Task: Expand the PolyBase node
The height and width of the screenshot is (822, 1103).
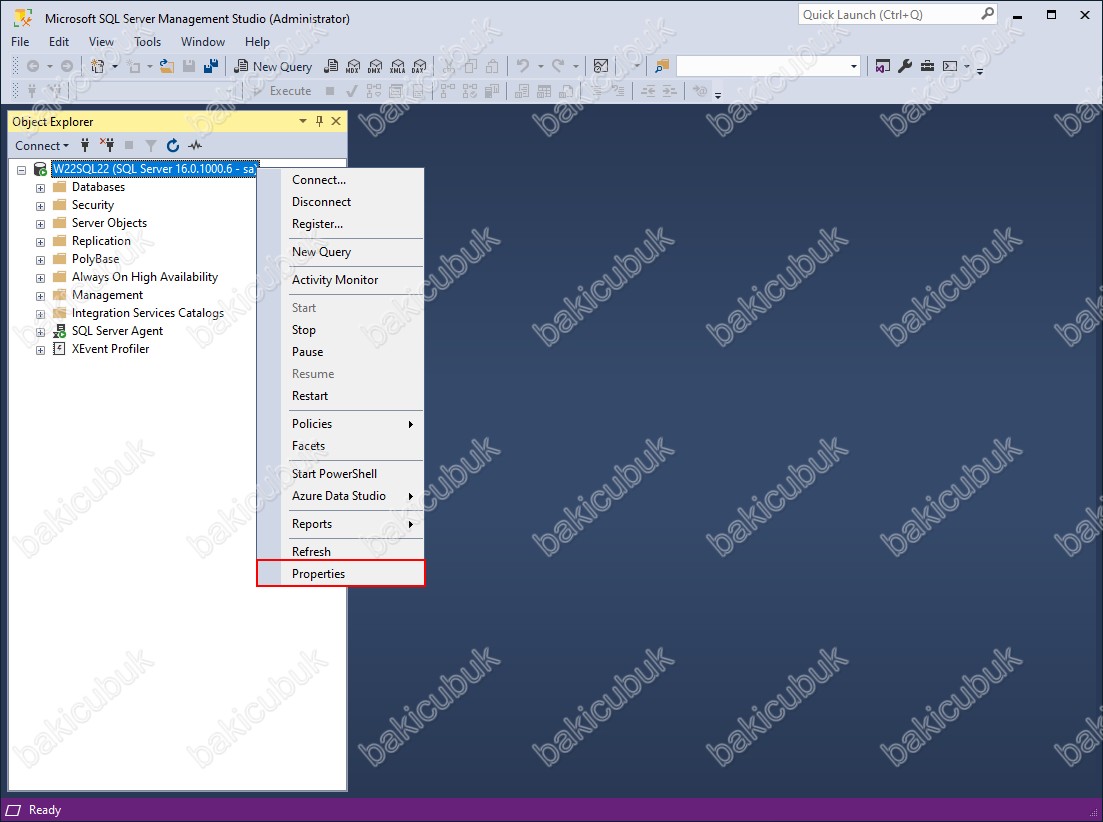Action: (x=40, y=259)
